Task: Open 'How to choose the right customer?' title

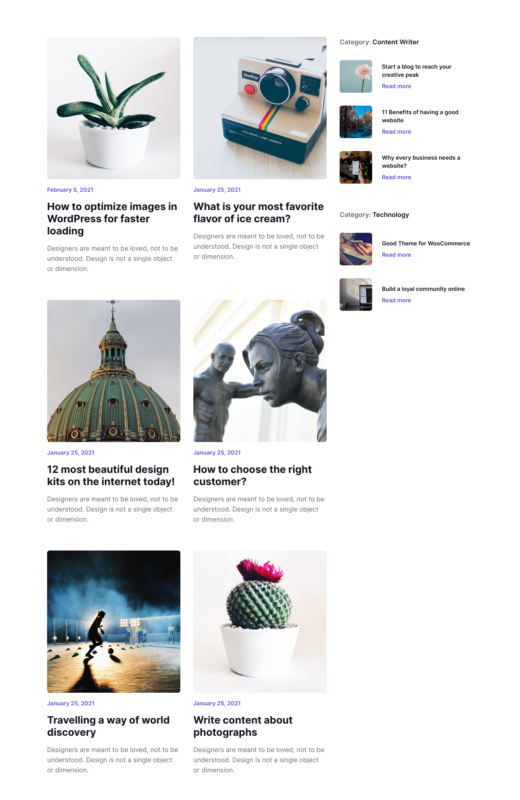Action: point(252,476)
